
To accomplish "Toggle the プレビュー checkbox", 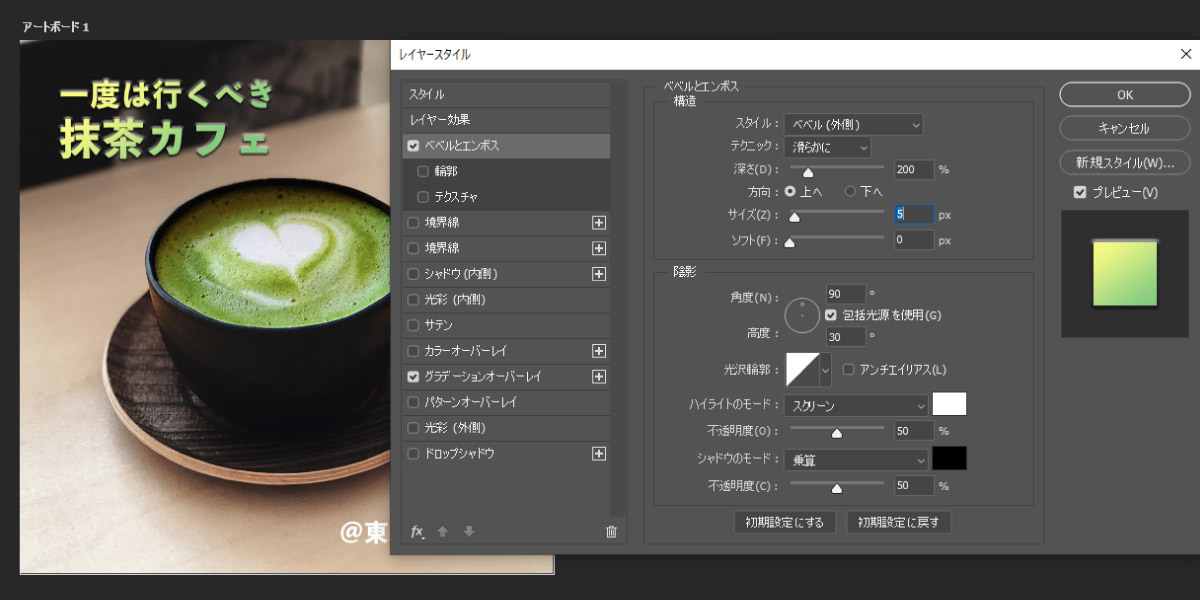I will 1079,192.
